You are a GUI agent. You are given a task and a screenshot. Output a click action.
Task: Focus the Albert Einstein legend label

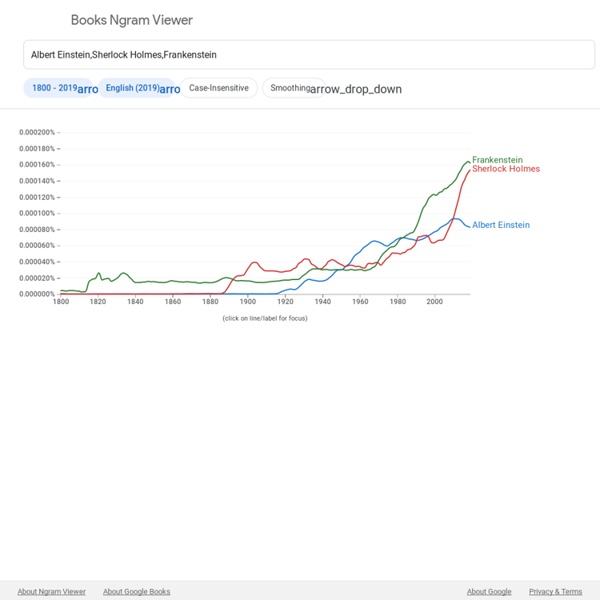(501, 225)
